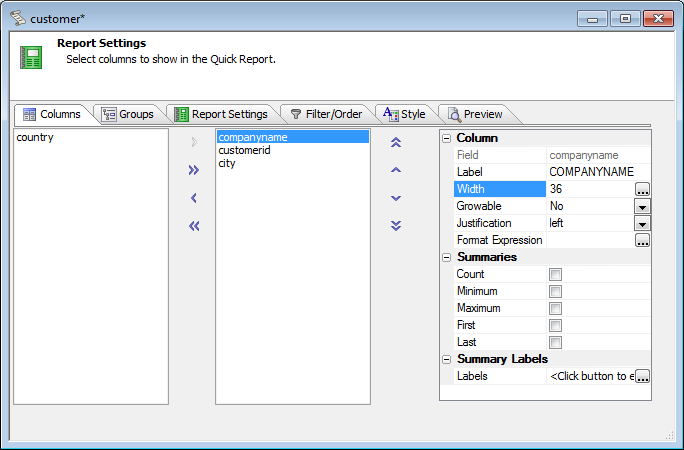
Task: Enable the Count summary checkbox
Action: 555,274
